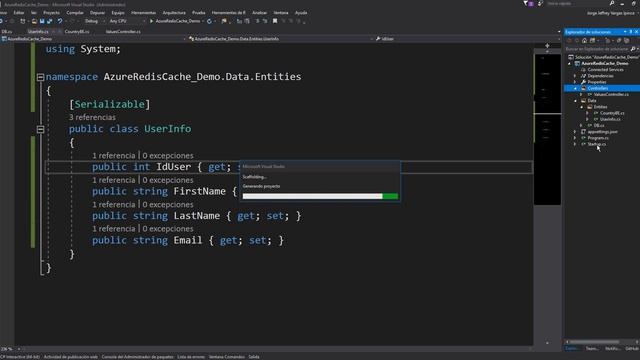640x360 pixels.
Task: Switch to the DB.cs editor tab
Action: click(7, 31)
